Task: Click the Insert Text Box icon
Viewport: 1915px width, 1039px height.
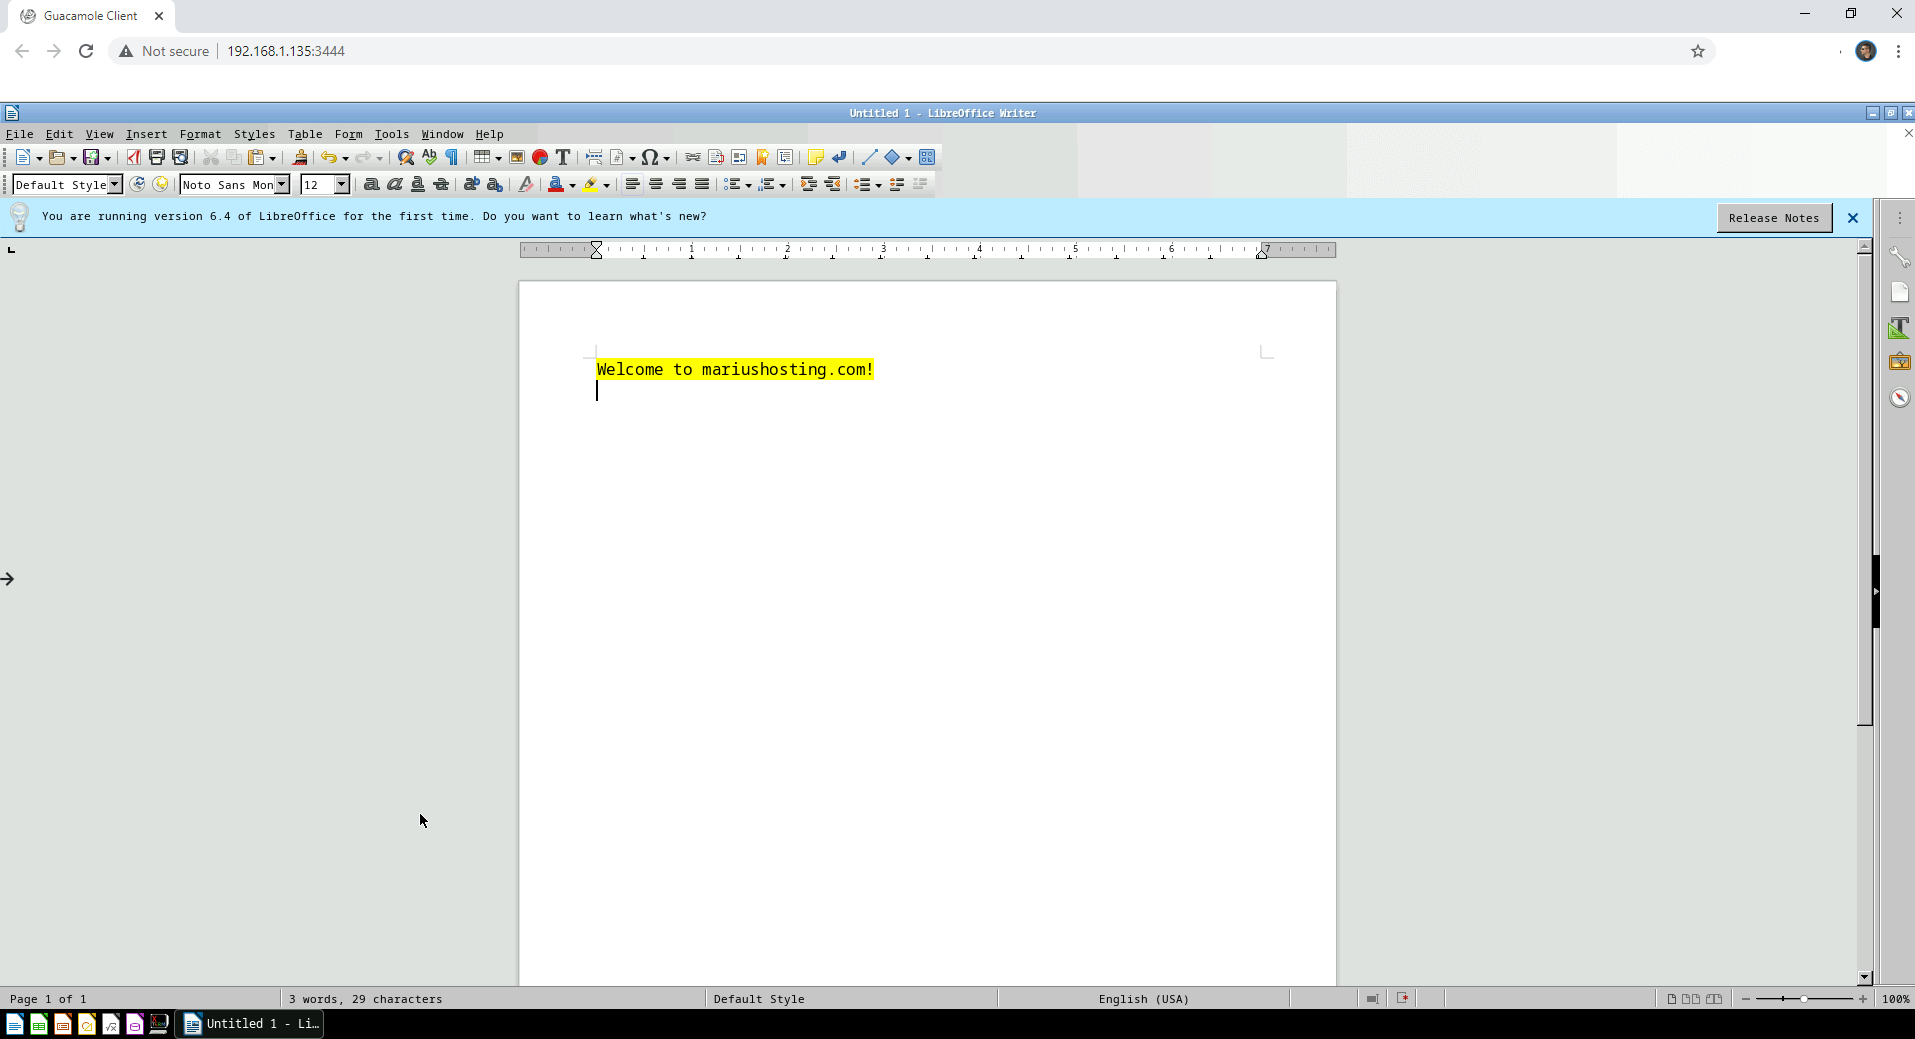Action: coord(563,157)
